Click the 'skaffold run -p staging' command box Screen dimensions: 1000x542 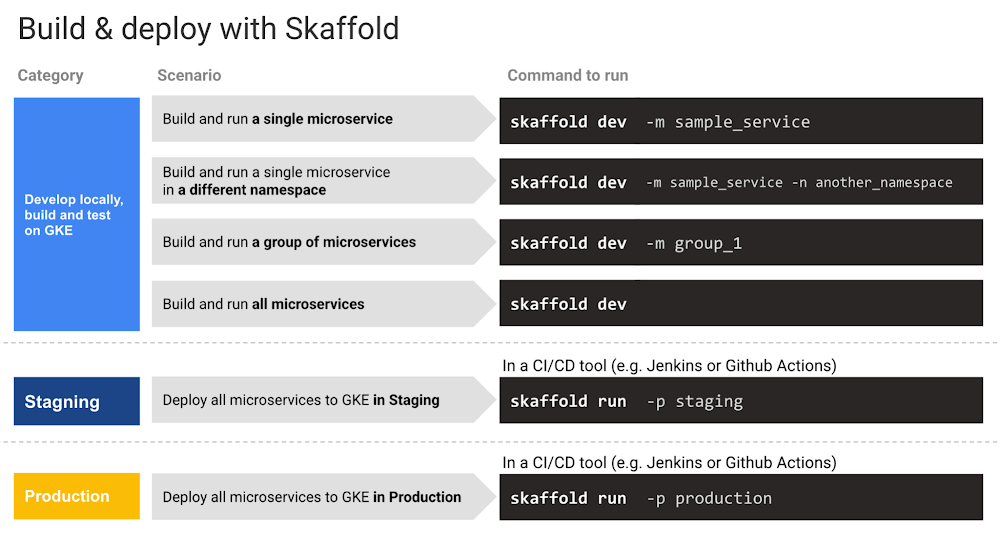(x=740, y=402)
